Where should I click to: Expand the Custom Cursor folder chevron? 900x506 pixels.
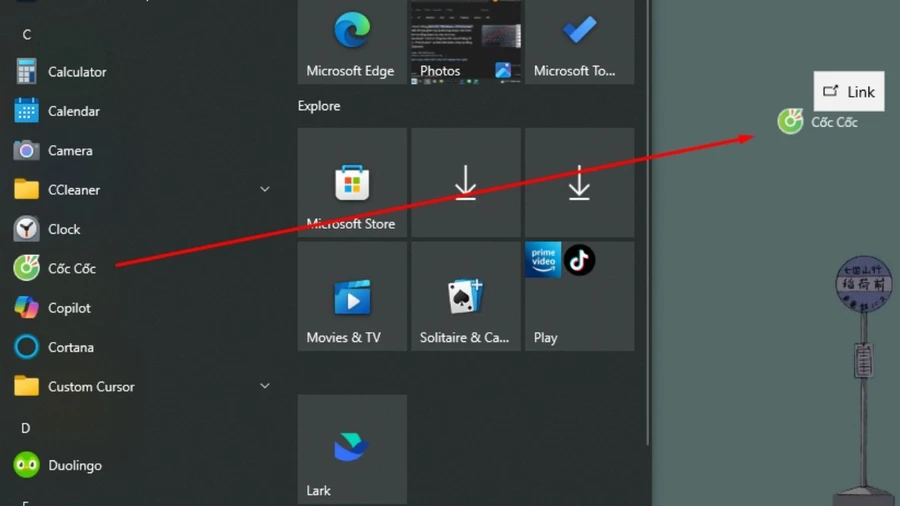[265, 386]
